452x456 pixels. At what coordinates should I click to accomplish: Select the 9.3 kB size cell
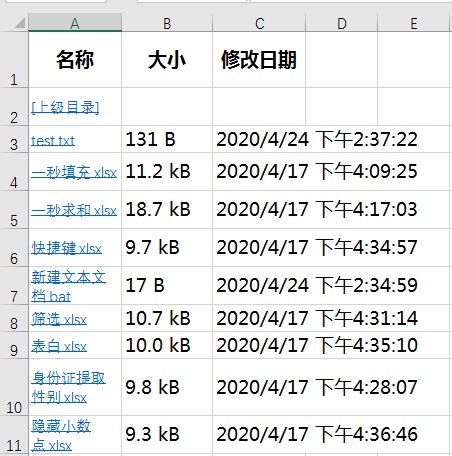pyautogui.click(x=167, y=434)
